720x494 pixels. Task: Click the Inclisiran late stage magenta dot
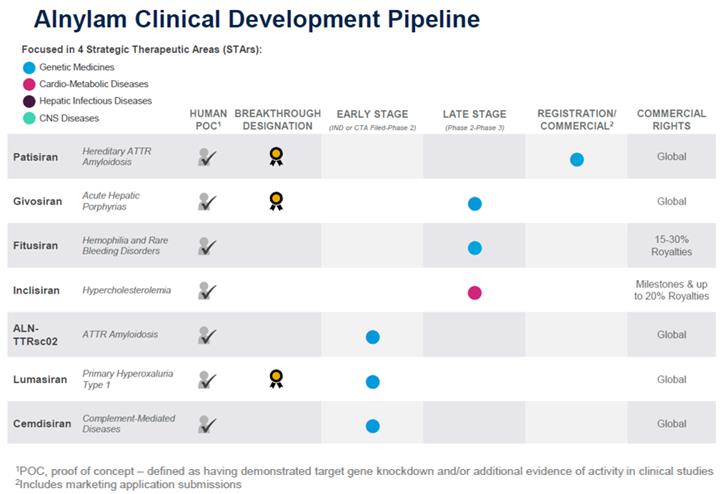[x=475, y=292]
